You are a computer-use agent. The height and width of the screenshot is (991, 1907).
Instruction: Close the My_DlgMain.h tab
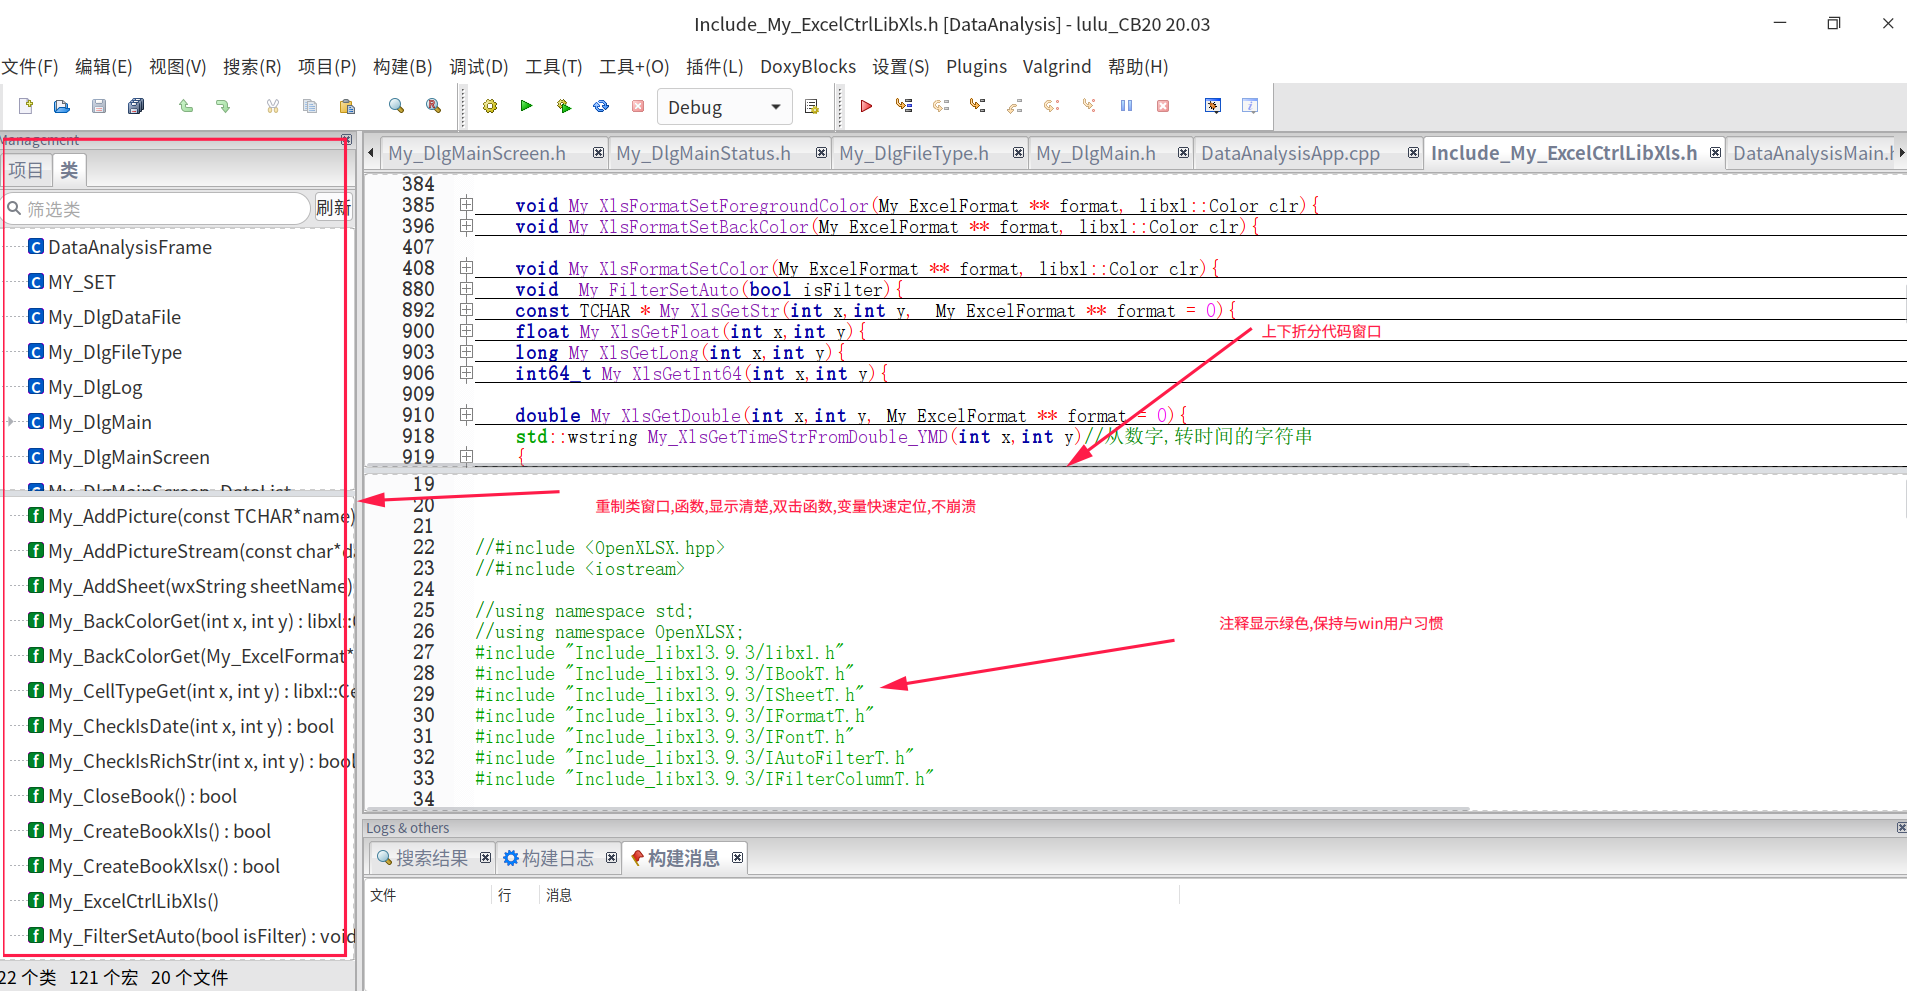(x=1183, y=153)
